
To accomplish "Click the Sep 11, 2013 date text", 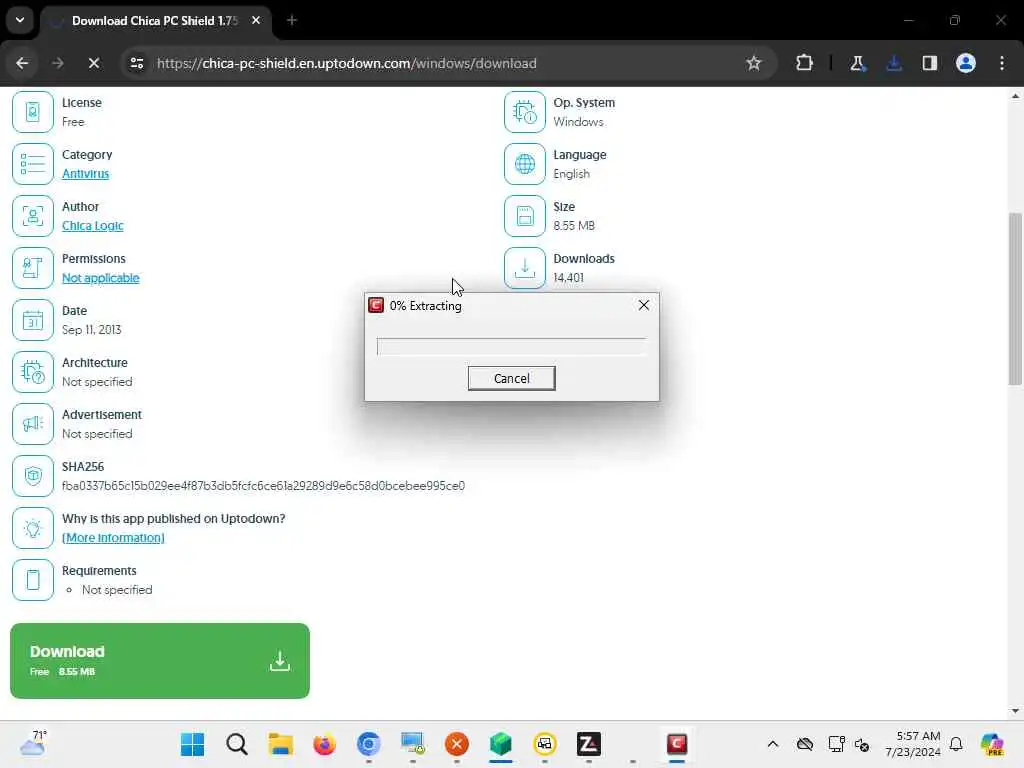I will tap(91, 330).
